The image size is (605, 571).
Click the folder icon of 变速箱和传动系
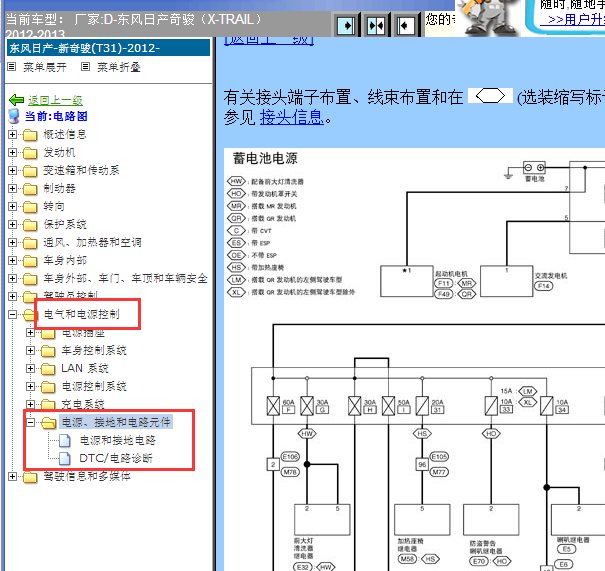30,171
